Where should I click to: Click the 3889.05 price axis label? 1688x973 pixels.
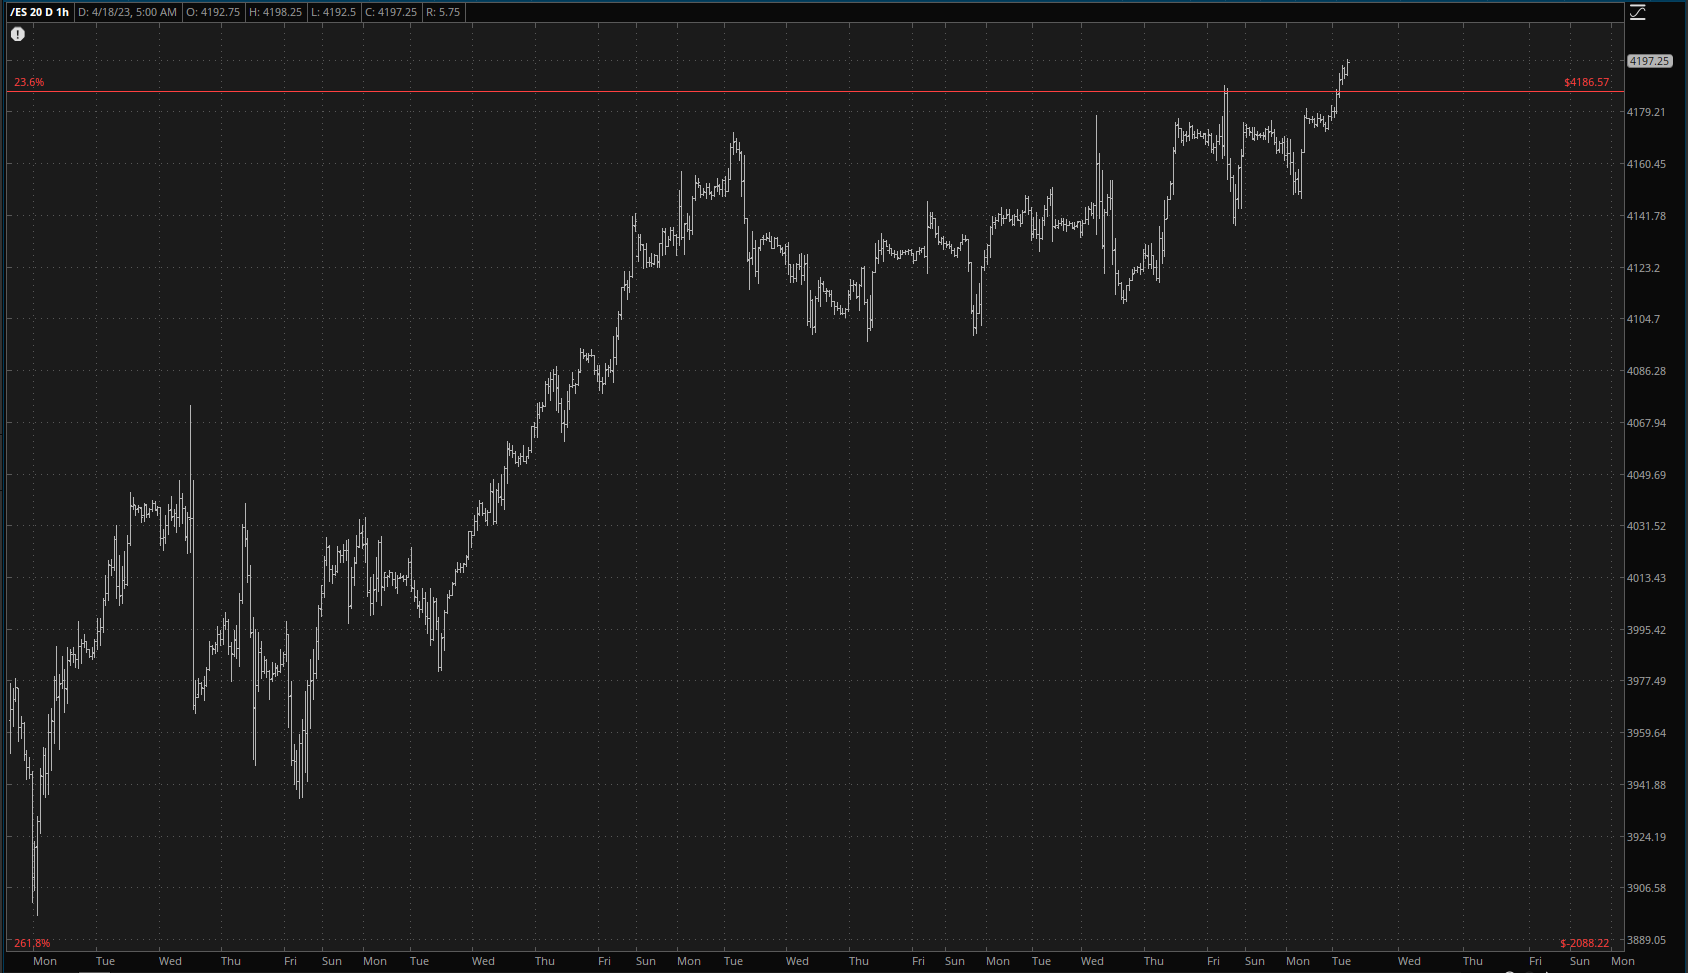[x=1646, y=940]
